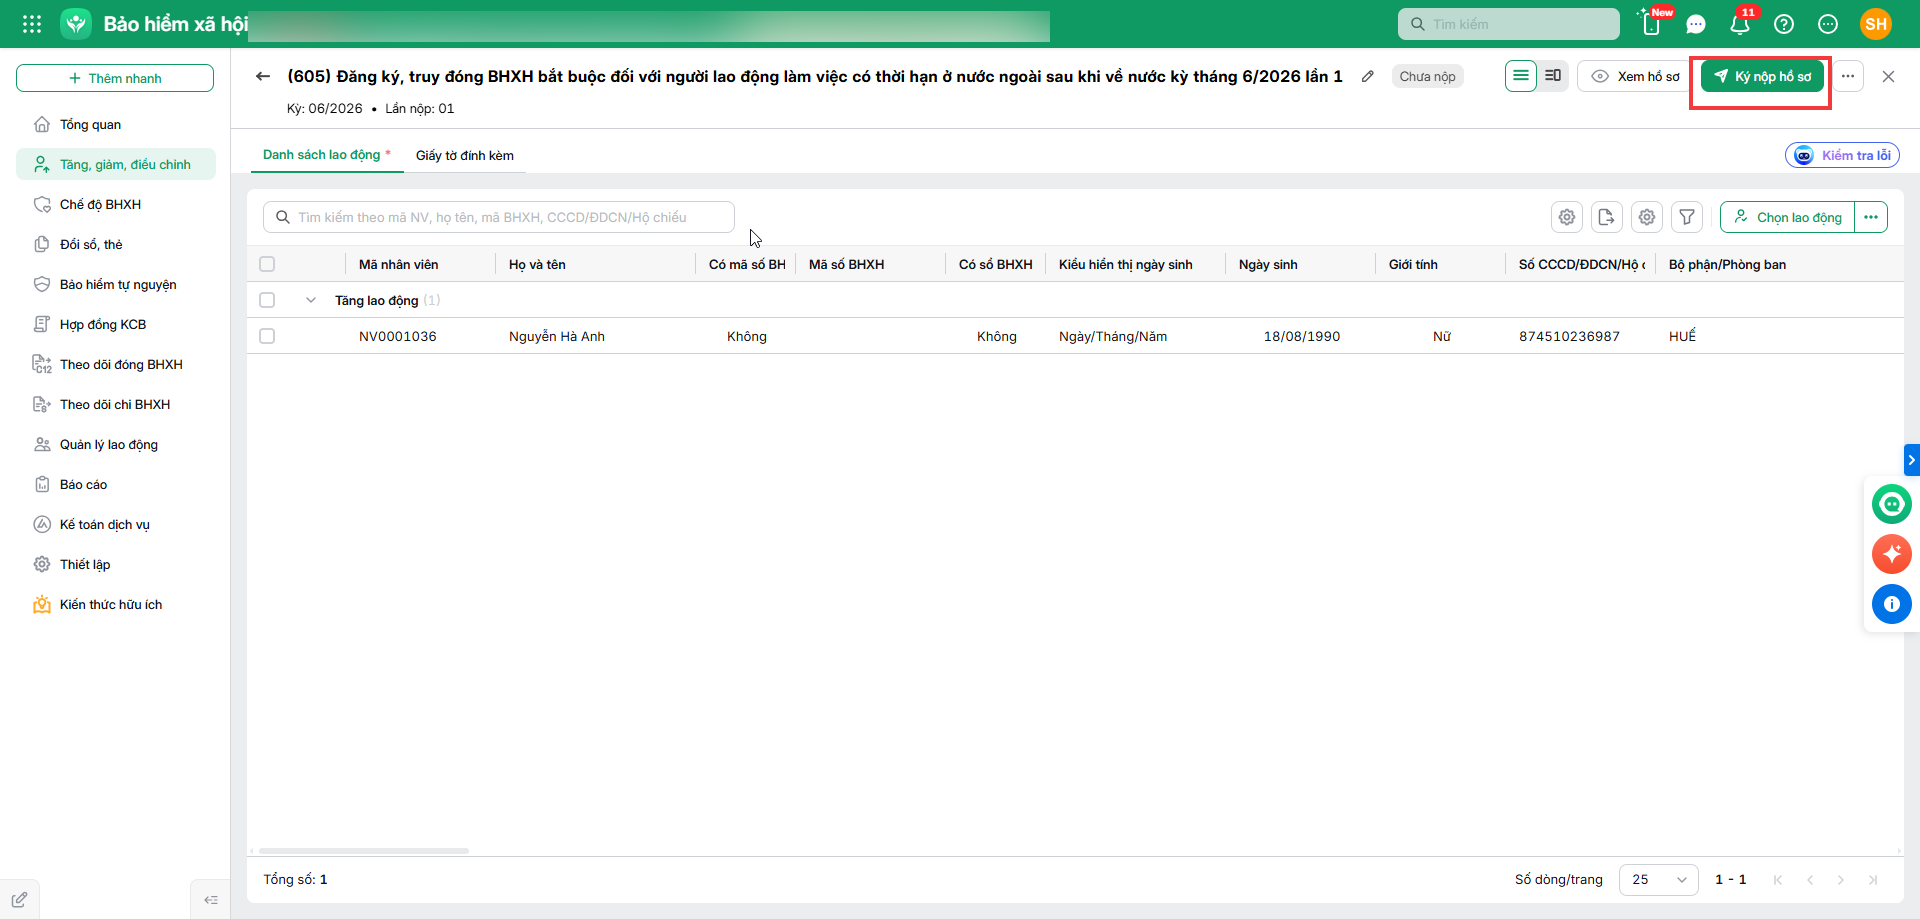
Task: Click the Chưa nộp status badge
Action: [x=1427, y=76]
